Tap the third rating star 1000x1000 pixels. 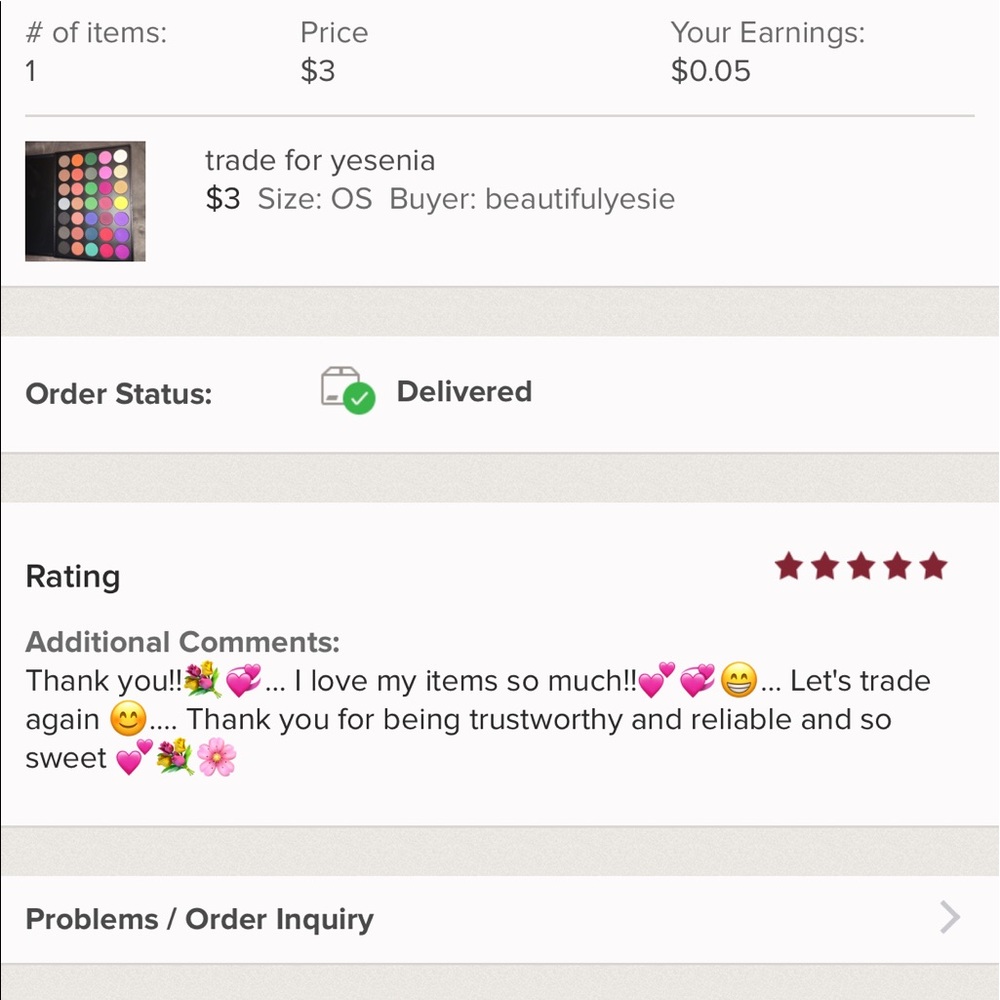[861, 567]
